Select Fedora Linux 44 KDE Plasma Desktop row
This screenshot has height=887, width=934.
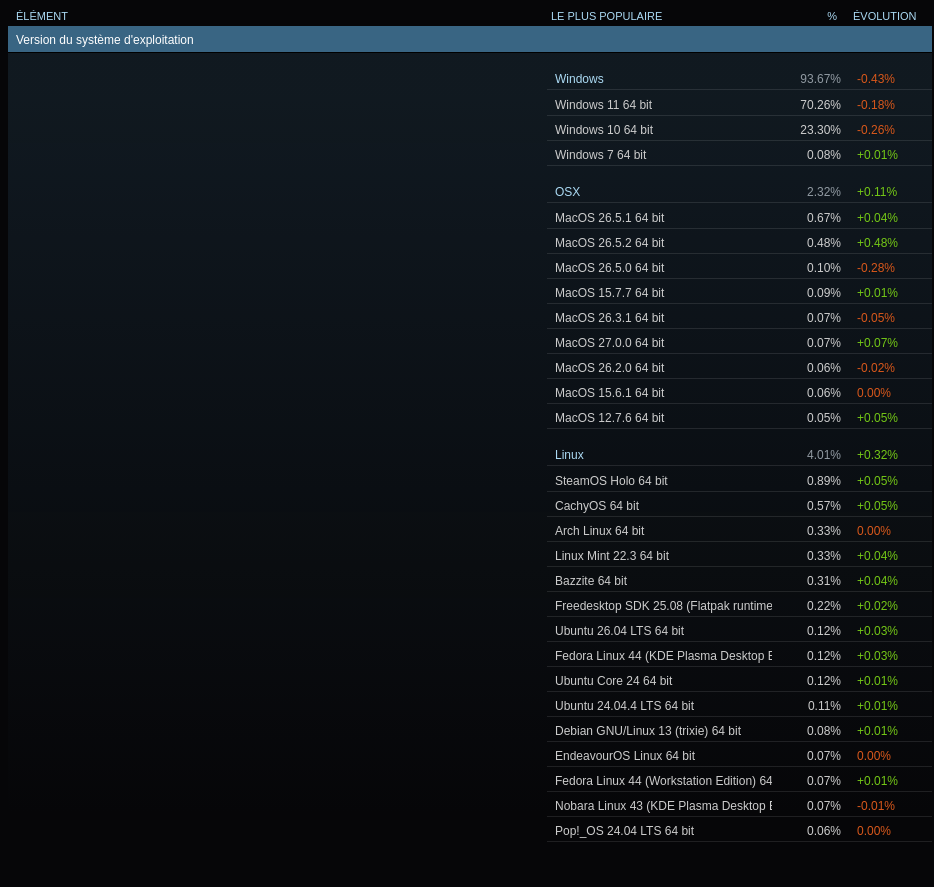(739, 655)
